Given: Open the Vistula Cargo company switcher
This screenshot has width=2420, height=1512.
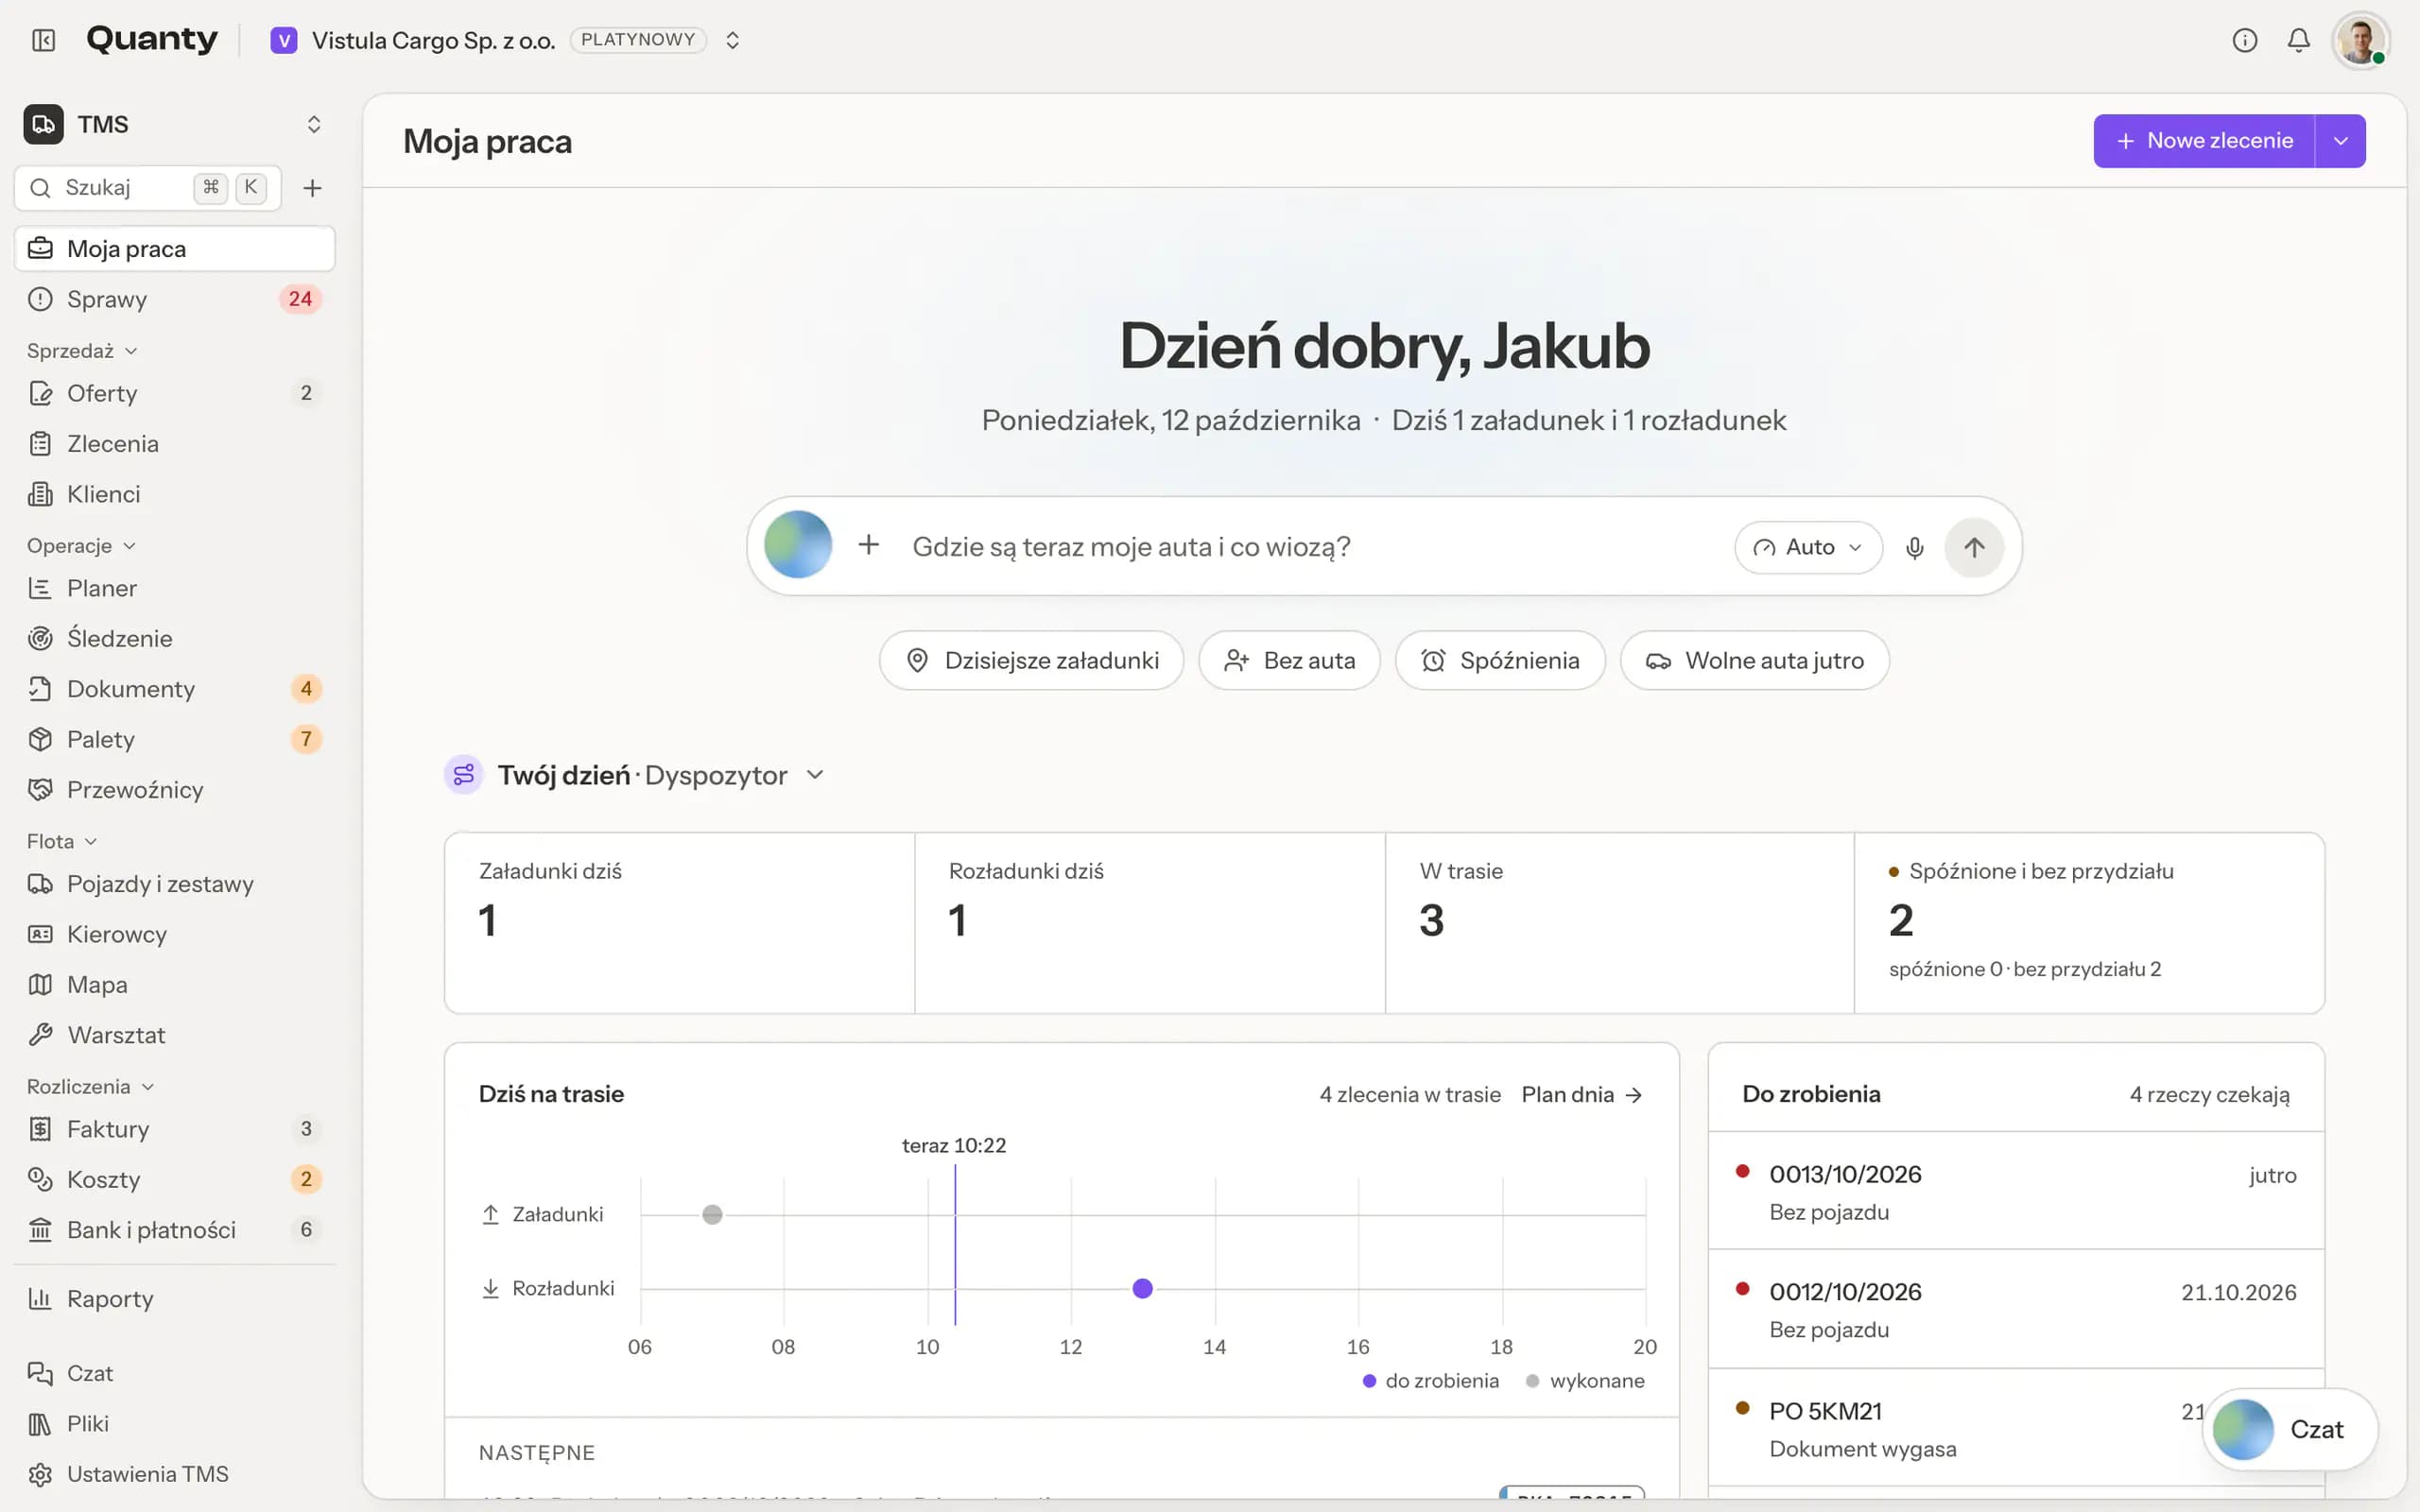Looking at the screenshot, I should (506, 40).
